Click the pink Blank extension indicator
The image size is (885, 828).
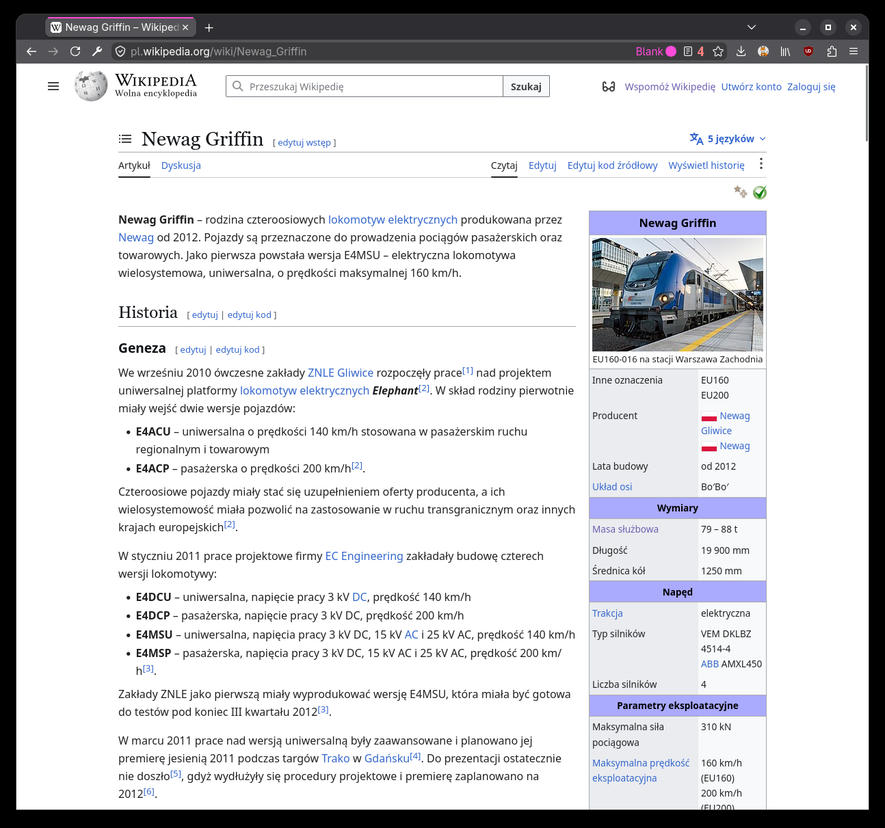point(656,51)
